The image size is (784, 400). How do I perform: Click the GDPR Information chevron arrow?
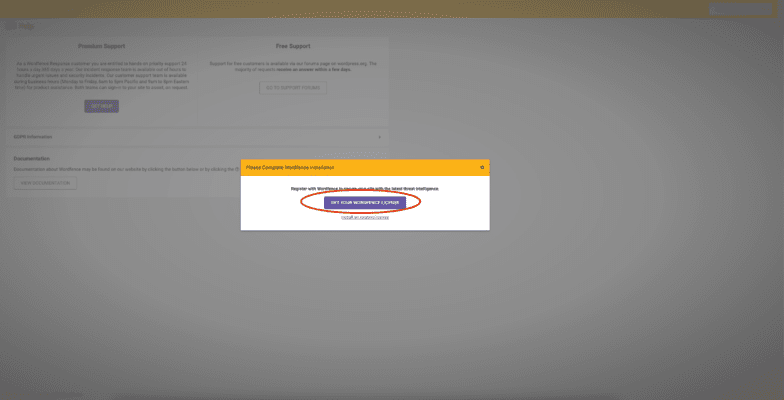click(380, 136)
